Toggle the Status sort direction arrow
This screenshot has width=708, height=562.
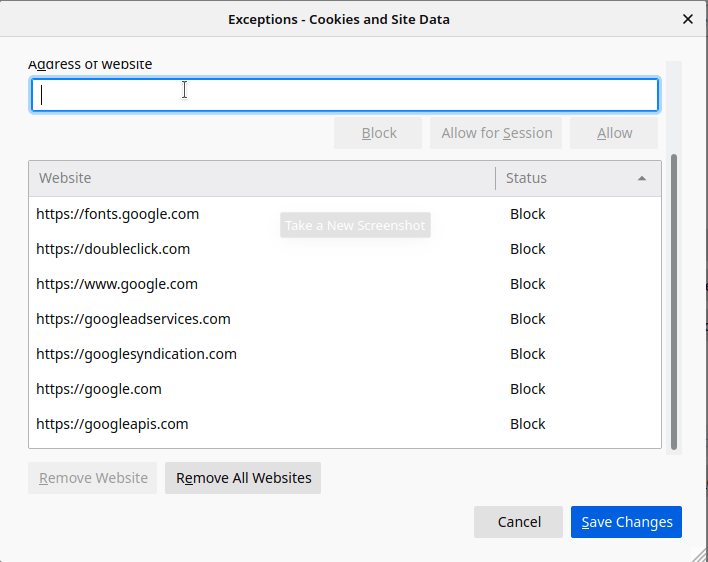point(642,178)
